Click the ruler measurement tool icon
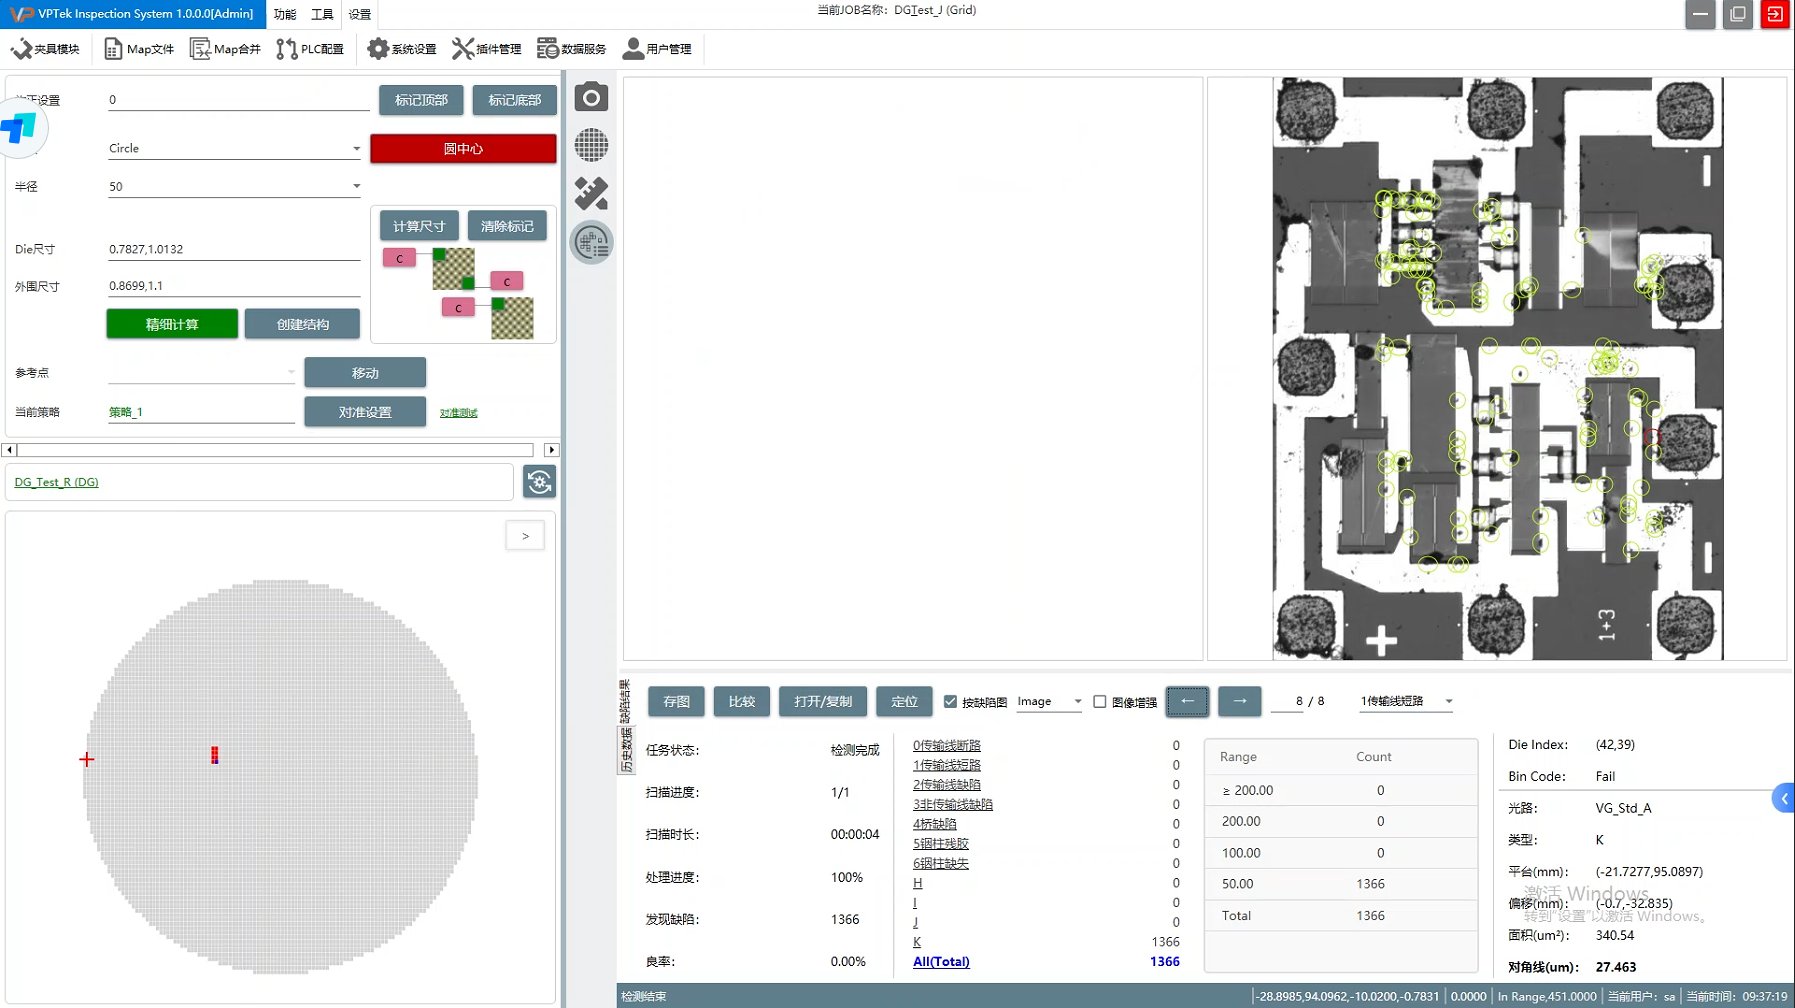This screenshot has width=1795, height=1008. 591,193
